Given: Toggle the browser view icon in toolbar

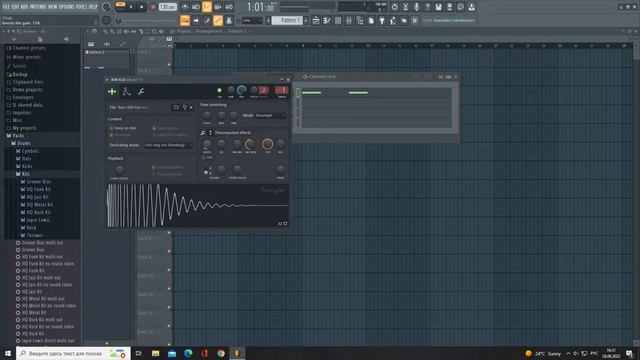Looking at the screenshot, I should 360,20.
